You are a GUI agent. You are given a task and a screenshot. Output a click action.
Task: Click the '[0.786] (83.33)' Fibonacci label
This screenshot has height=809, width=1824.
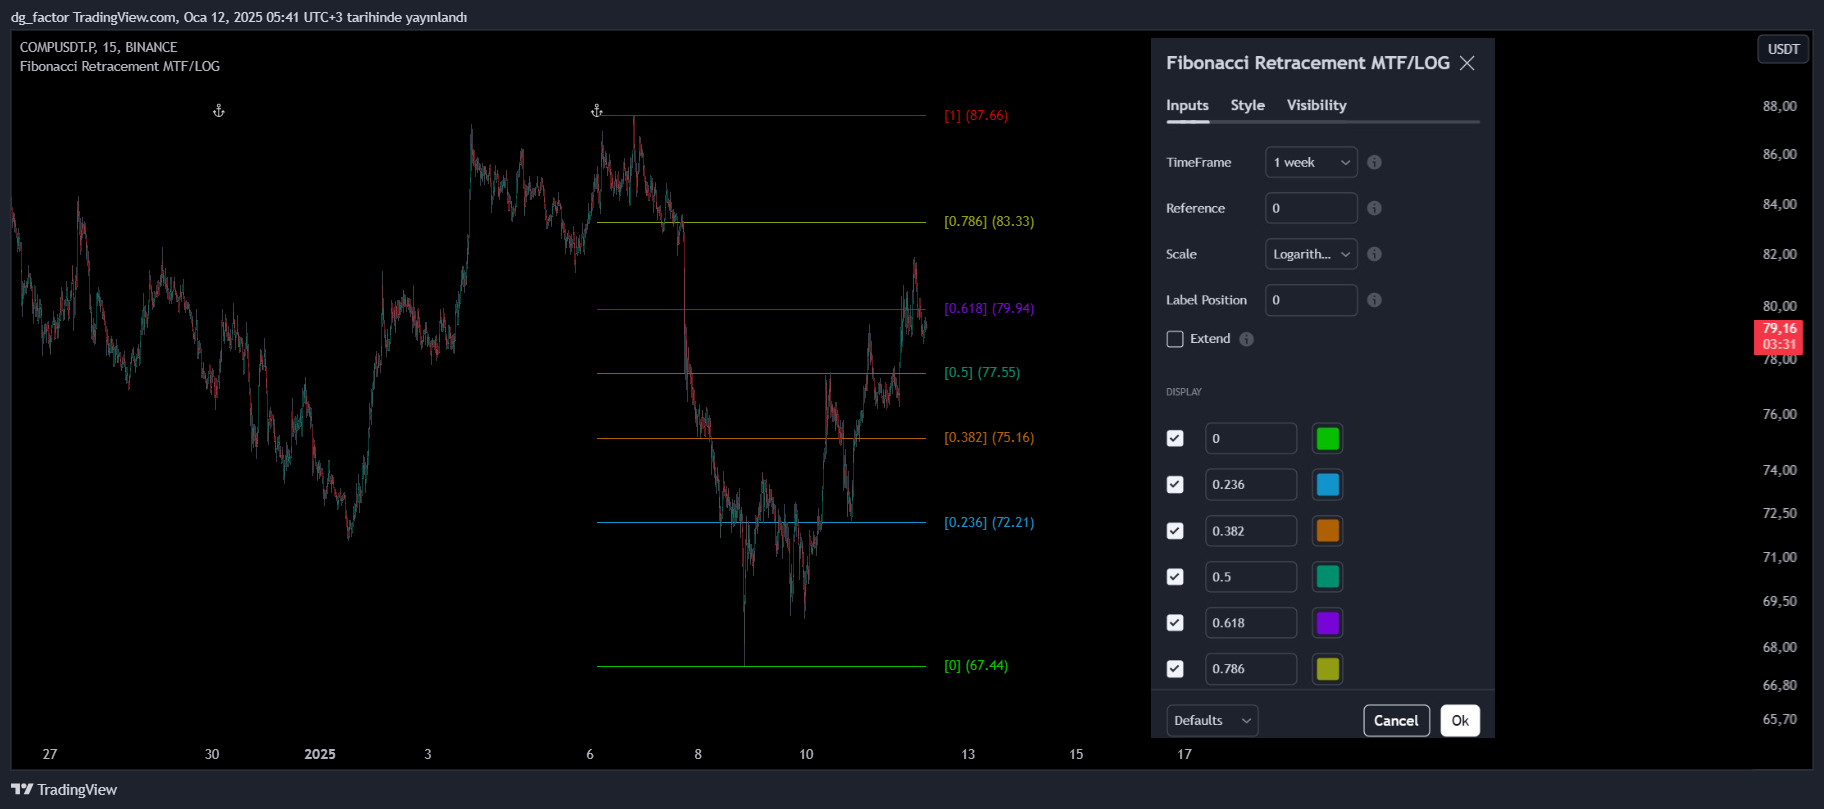coord(989,221)
